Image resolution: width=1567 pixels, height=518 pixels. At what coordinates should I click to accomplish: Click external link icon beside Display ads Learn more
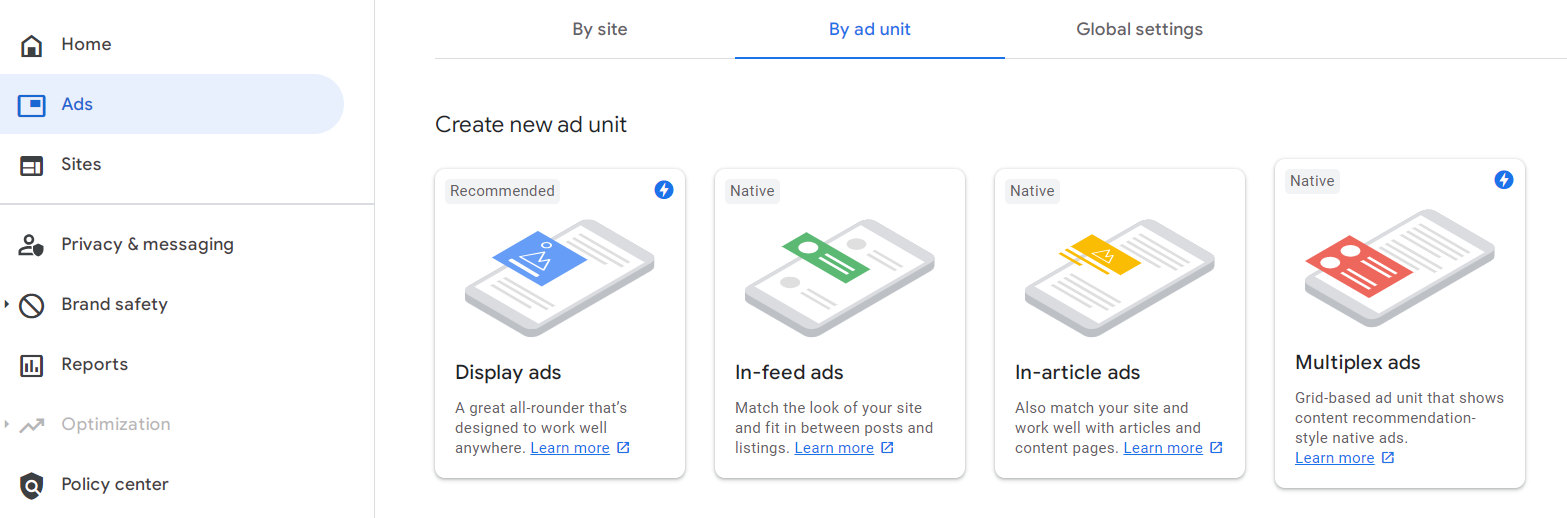pos(623,448)
